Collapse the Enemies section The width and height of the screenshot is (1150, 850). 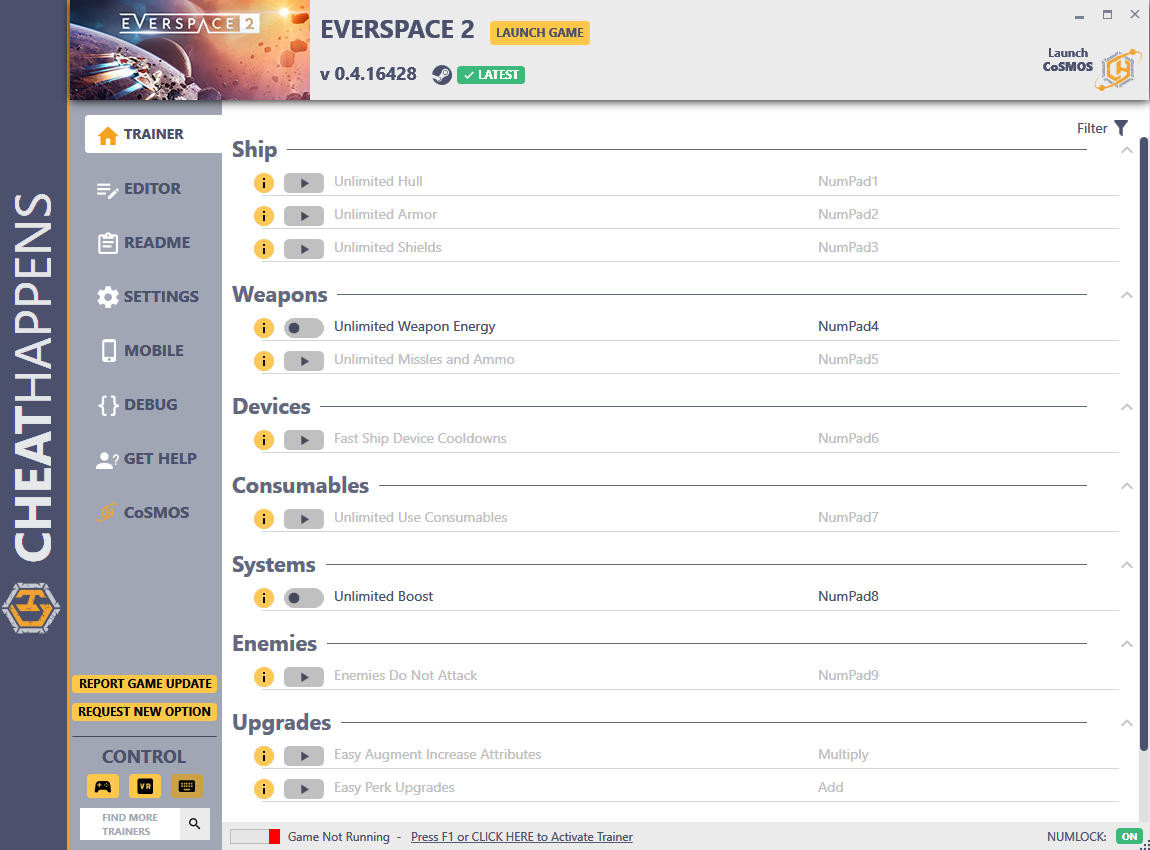pyautogui.click(x=1127, y=644)
